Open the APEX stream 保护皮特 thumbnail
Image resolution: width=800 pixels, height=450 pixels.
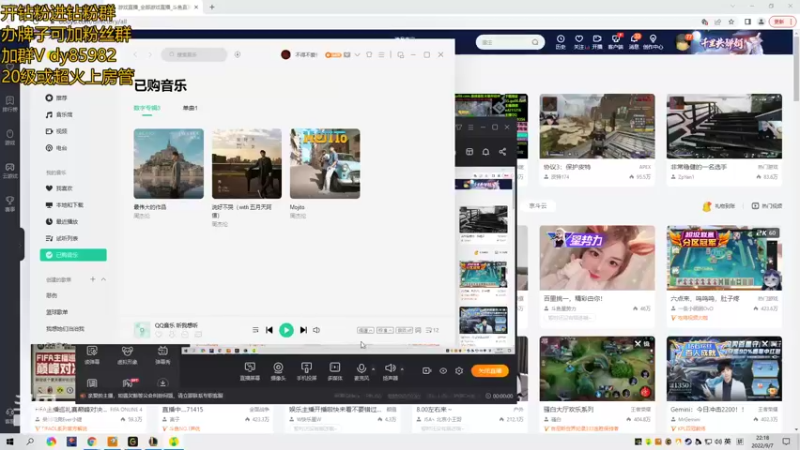(x=597, y=126)
